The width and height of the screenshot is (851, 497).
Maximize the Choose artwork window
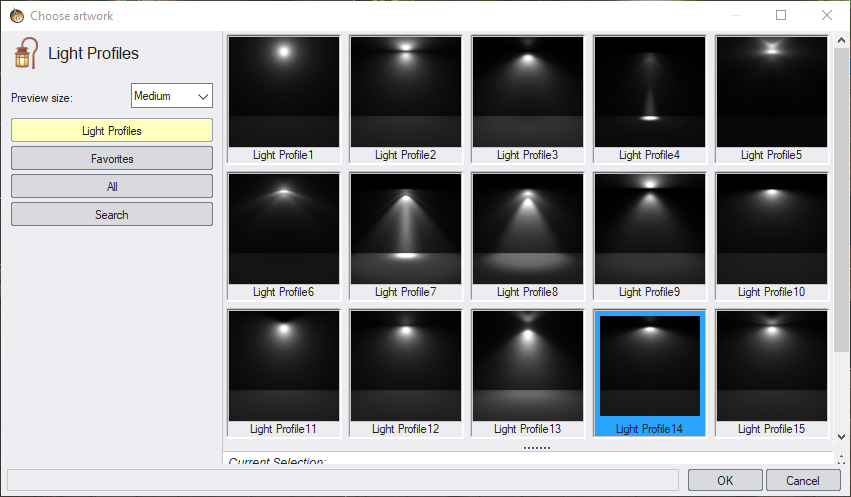point(781,15)
